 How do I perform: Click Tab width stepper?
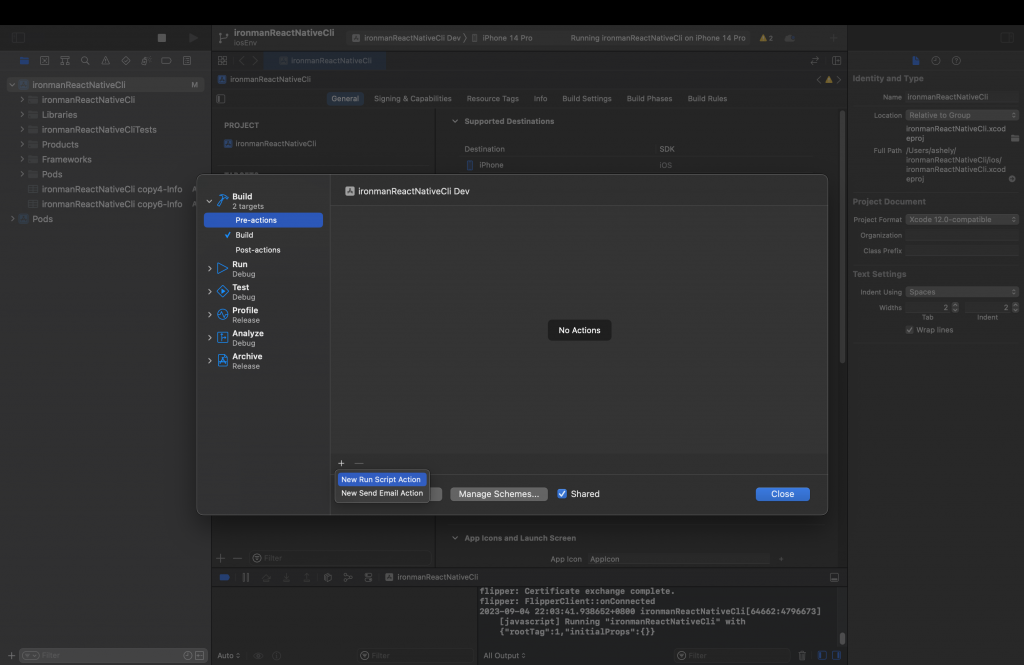point(955,307)
